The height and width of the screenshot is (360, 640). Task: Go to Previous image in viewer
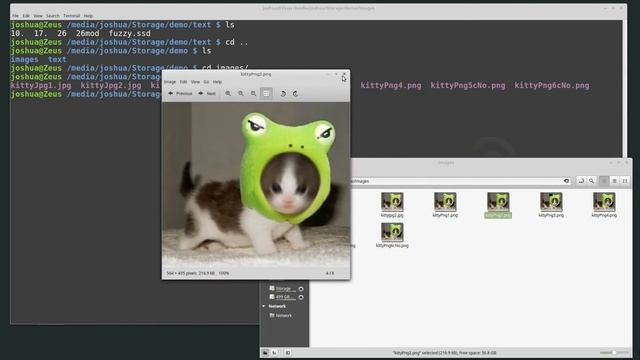point(180,93)
